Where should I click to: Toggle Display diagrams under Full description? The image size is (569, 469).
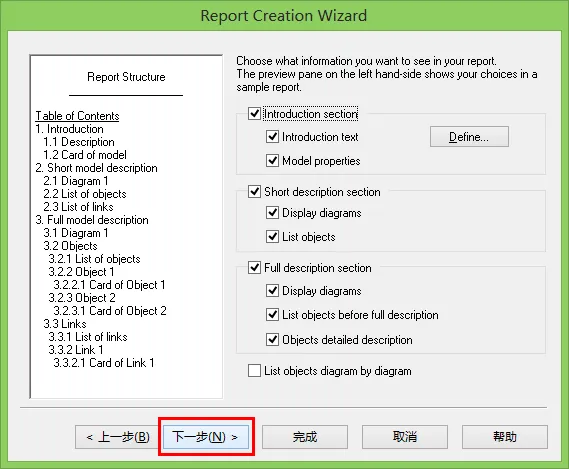(272, 291)
